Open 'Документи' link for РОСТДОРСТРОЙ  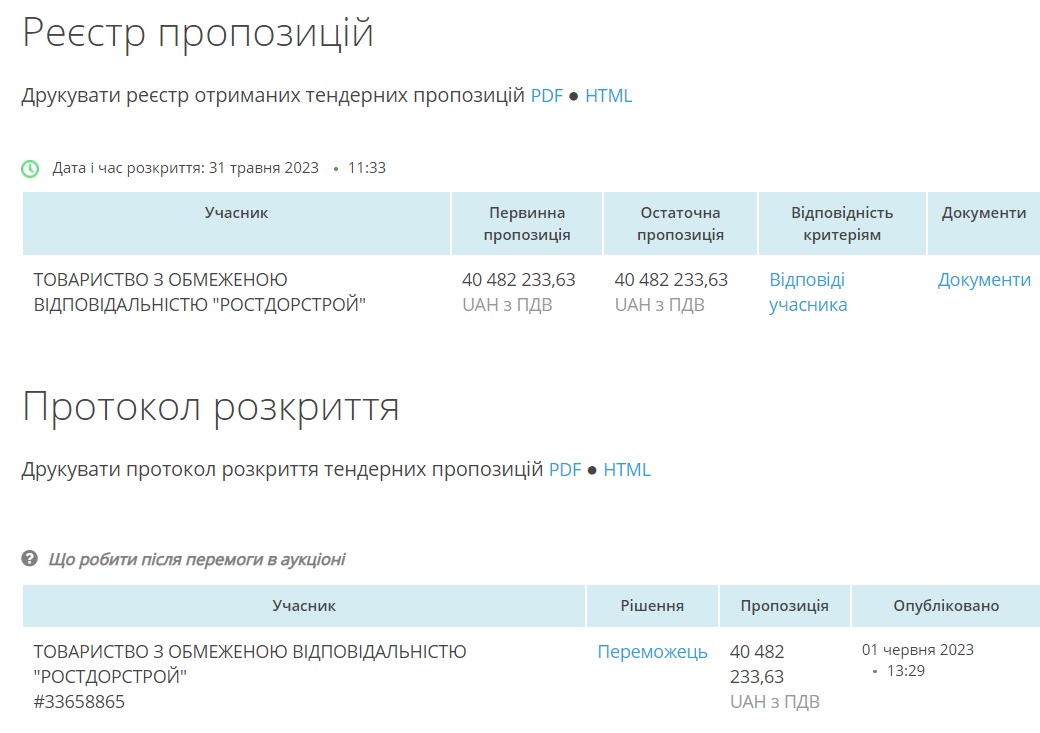[x=984, y=280]
